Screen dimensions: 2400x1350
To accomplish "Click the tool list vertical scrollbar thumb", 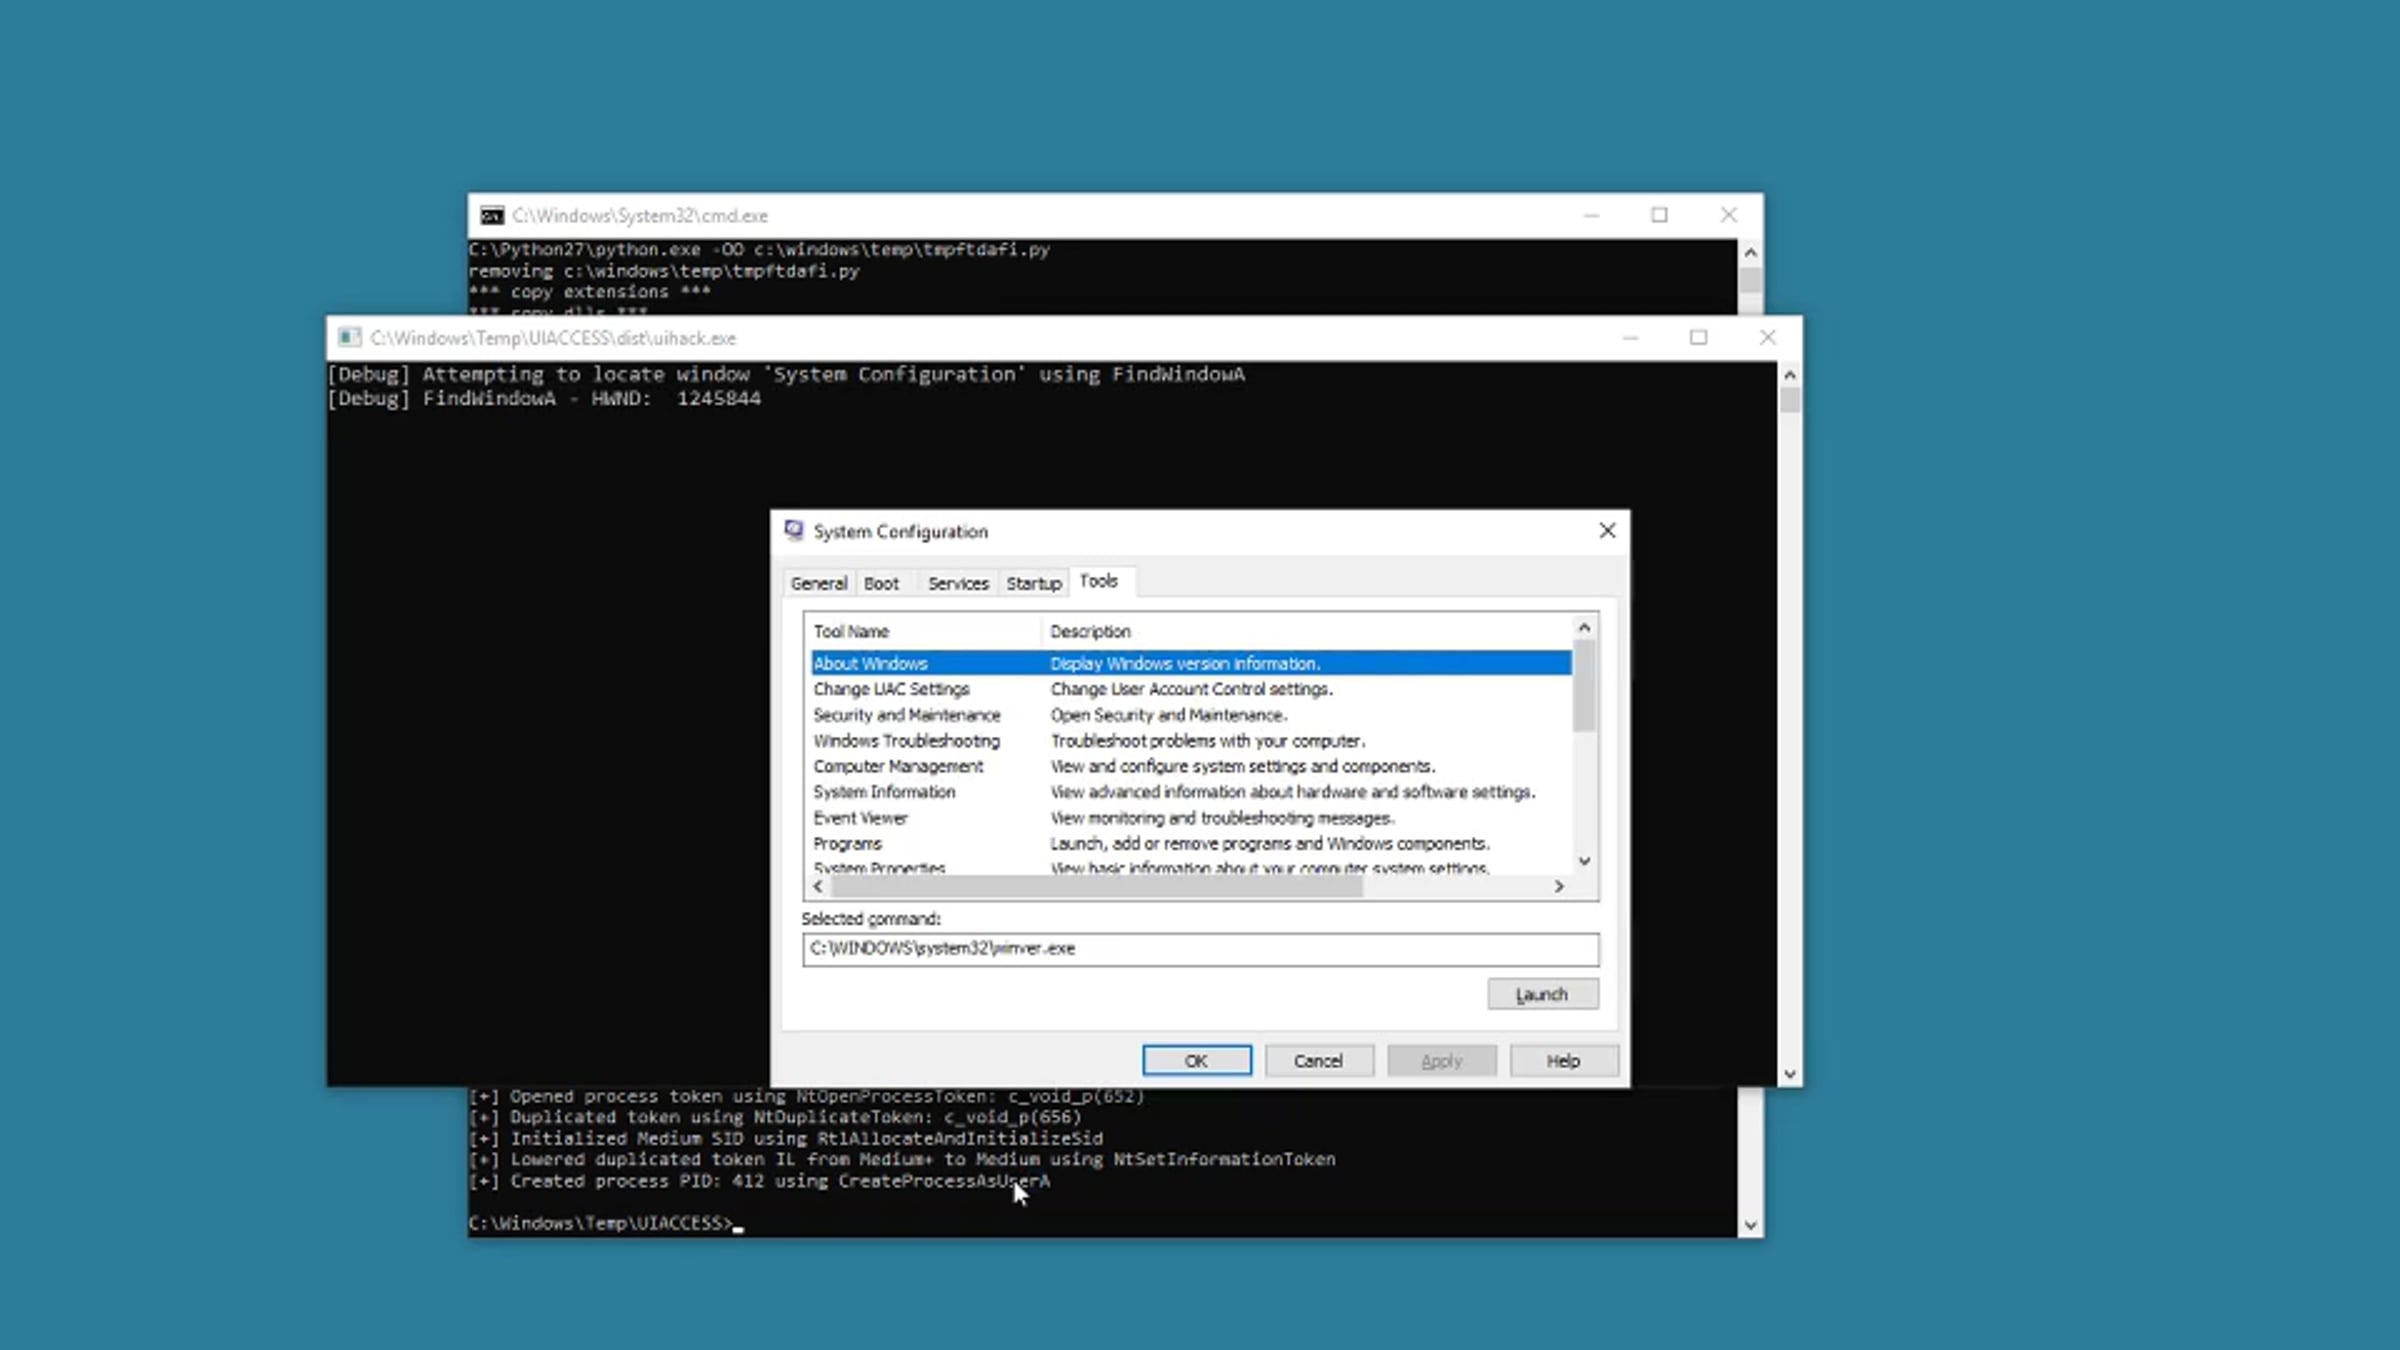I will point(1584,686).
